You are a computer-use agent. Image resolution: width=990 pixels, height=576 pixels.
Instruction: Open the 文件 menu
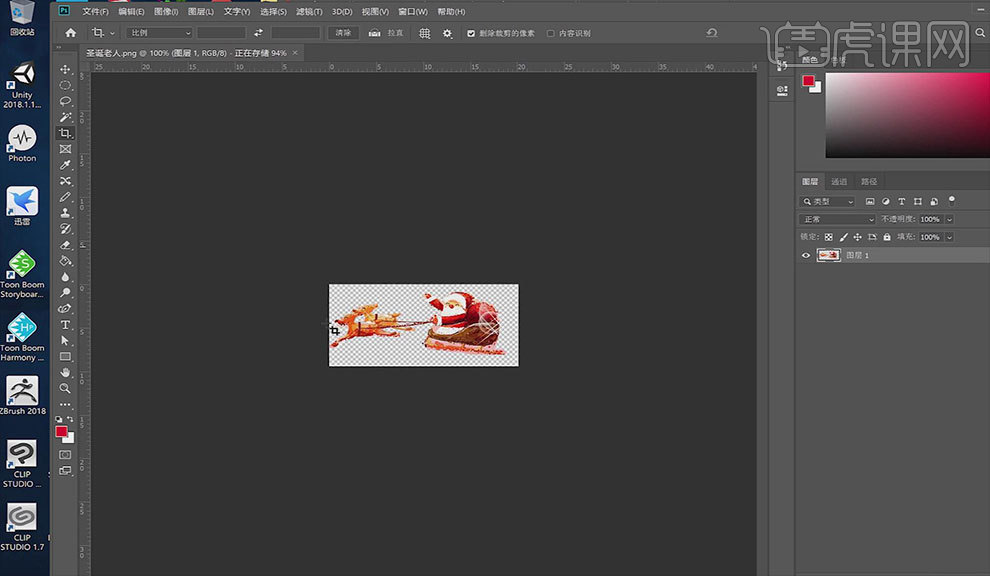(x=95, y=11)
